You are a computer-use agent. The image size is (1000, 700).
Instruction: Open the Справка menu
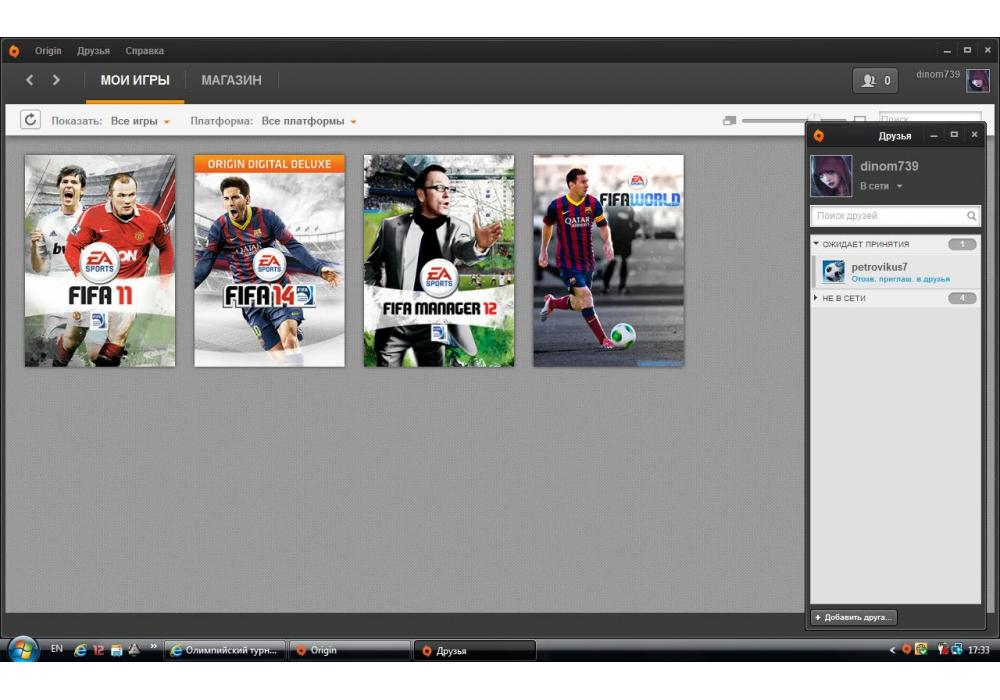[x=144, y=51]
